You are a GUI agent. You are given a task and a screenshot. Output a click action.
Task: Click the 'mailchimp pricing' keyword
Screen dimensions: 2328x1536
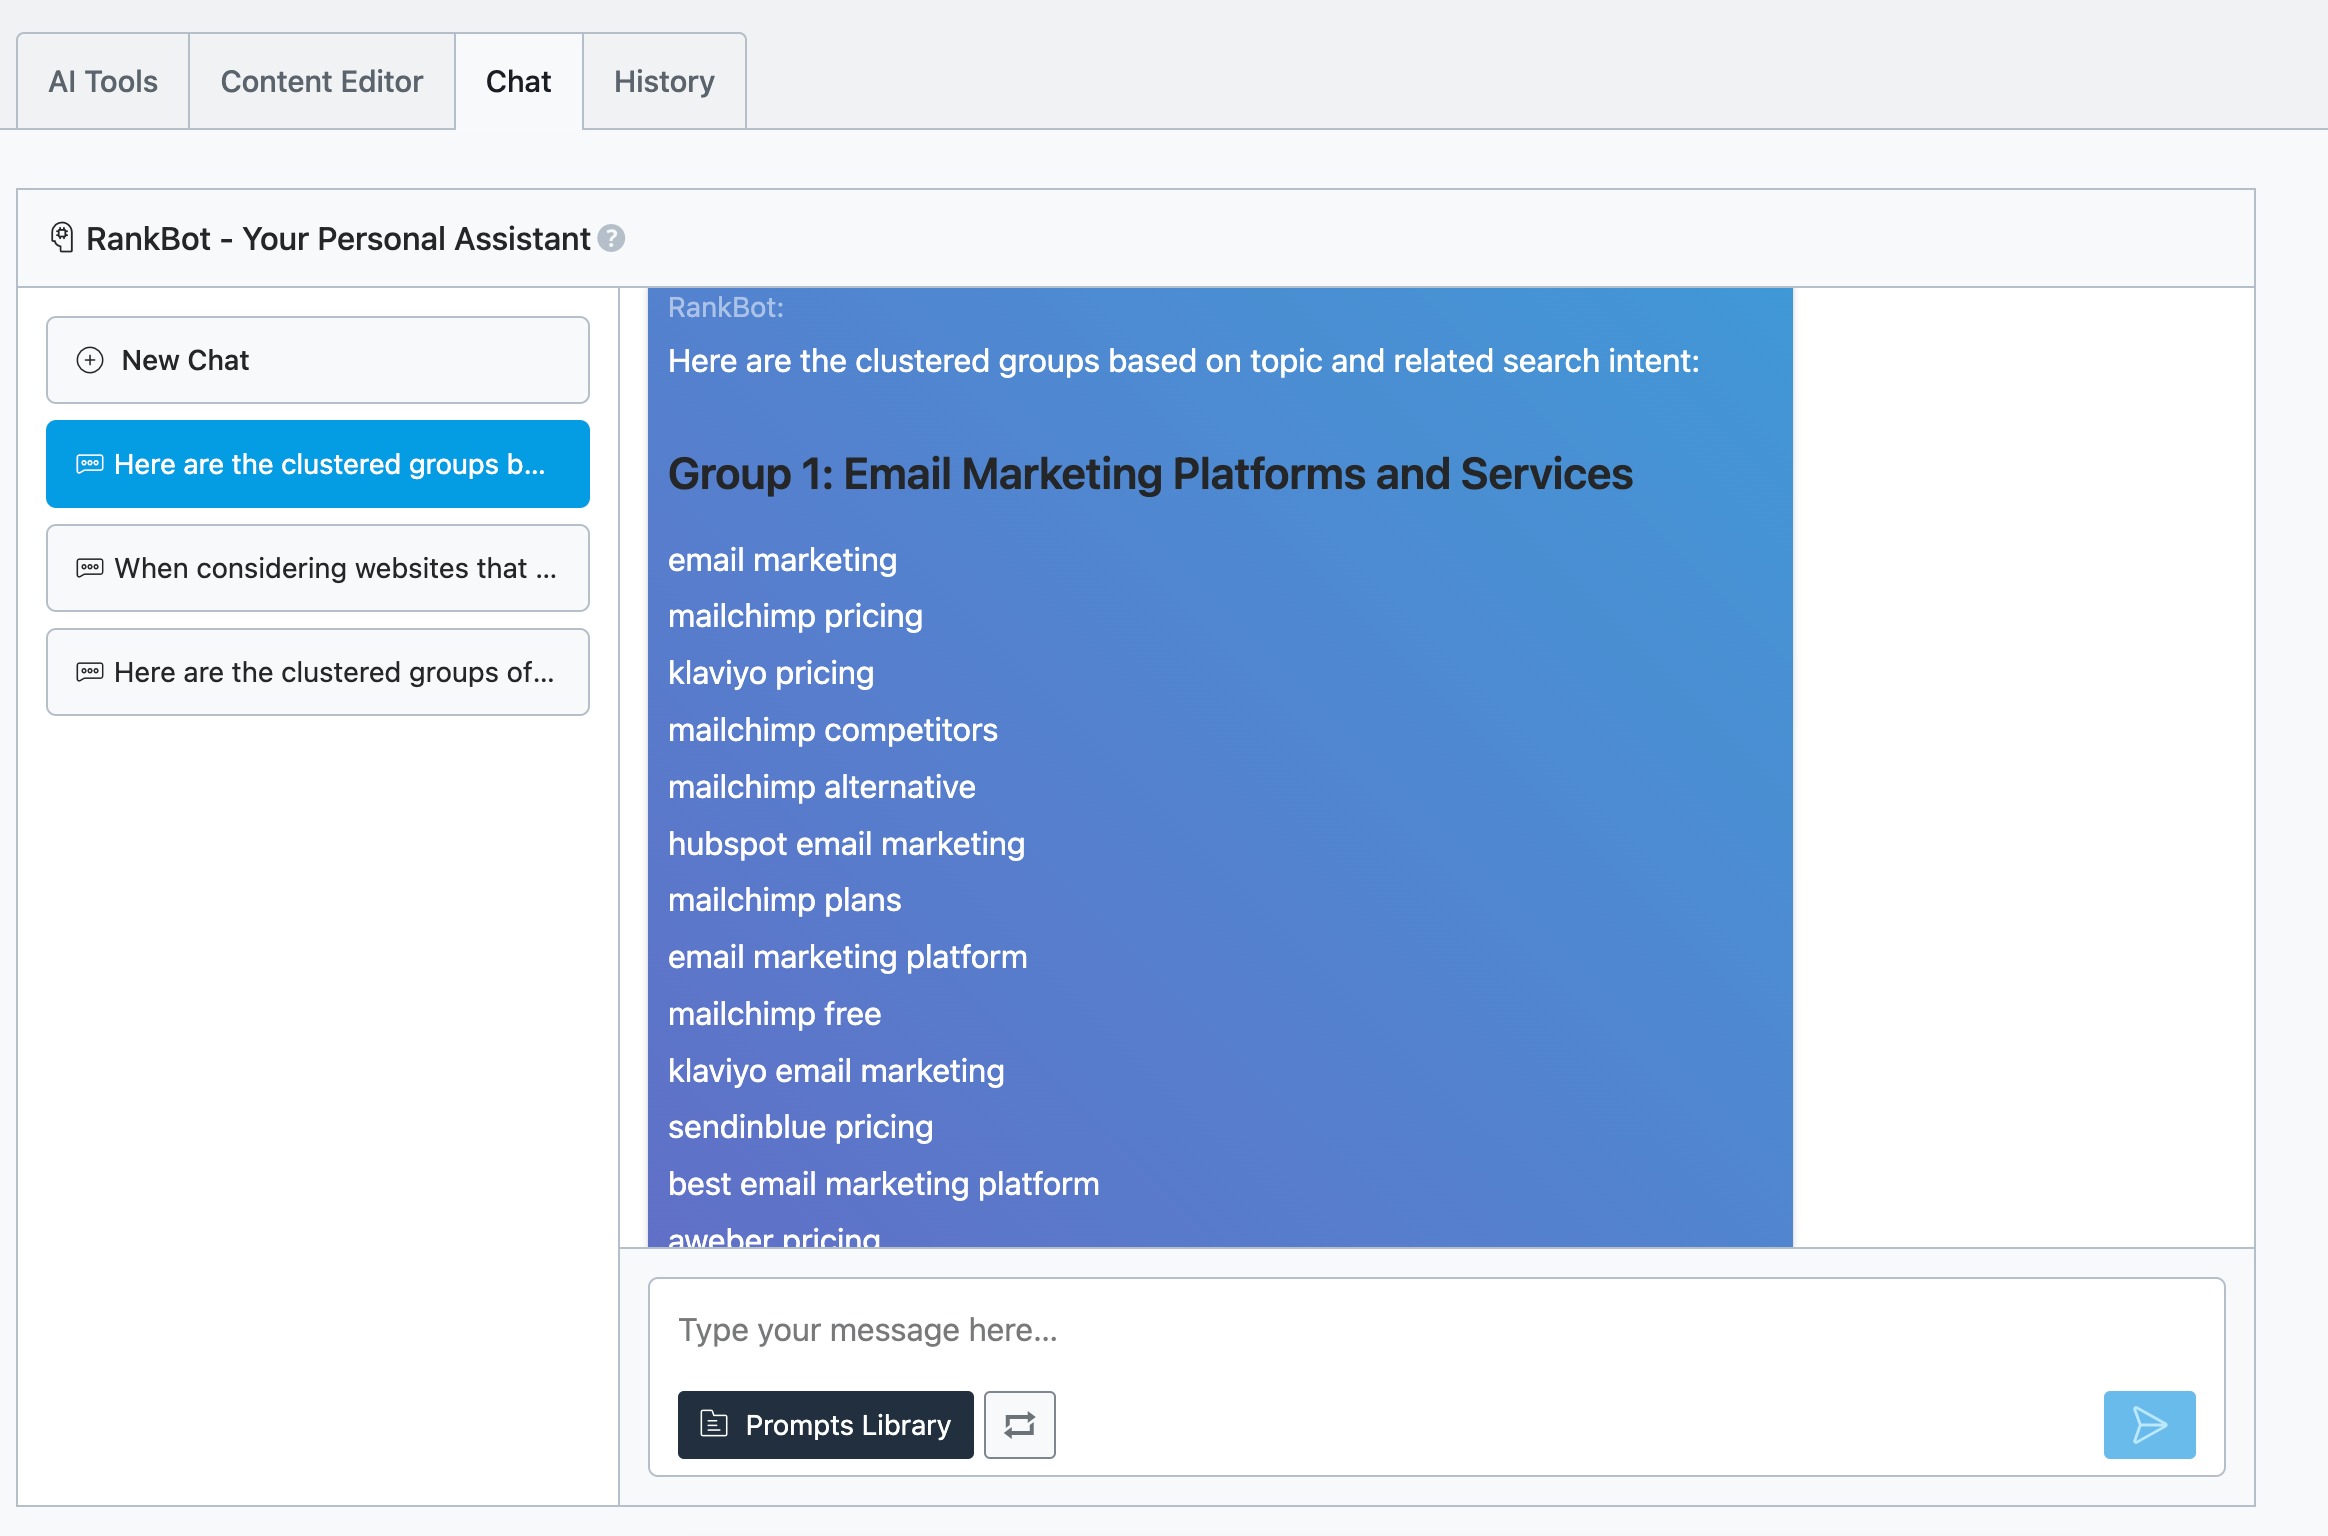[795, 616]
